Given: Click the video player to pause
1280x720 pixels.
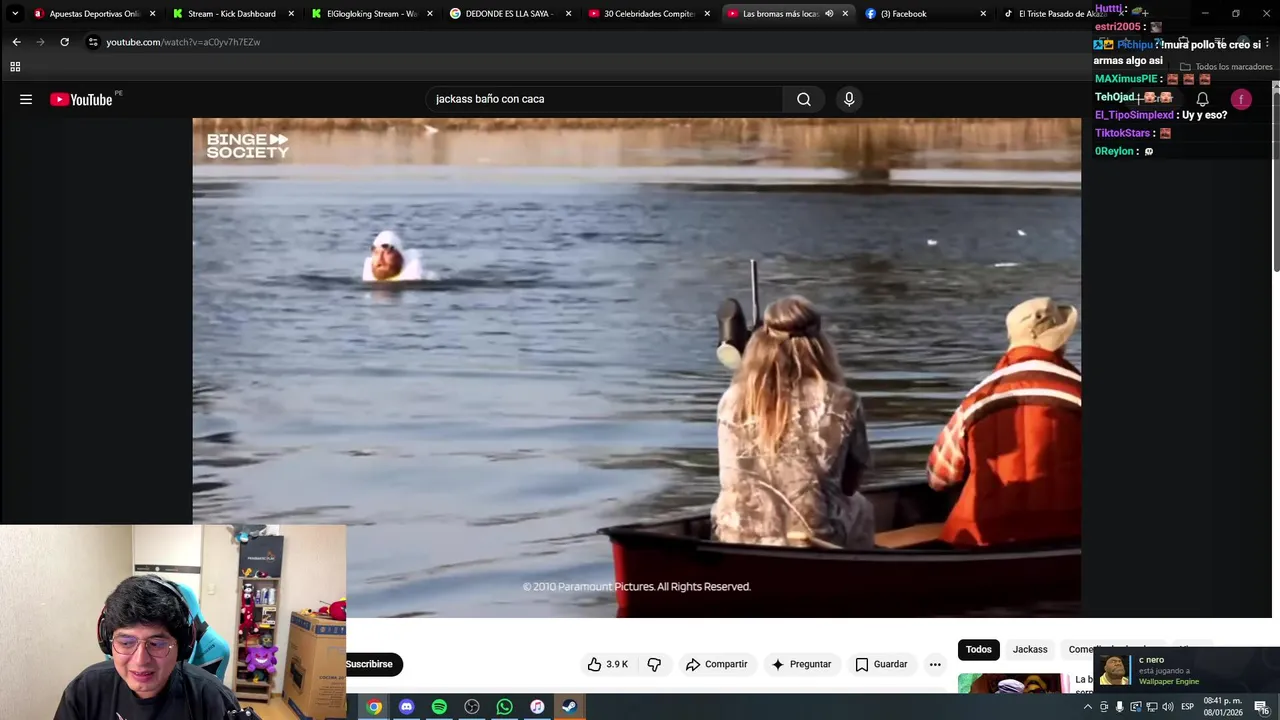Looking at the screenshot, I should click(x=636, y=367).
